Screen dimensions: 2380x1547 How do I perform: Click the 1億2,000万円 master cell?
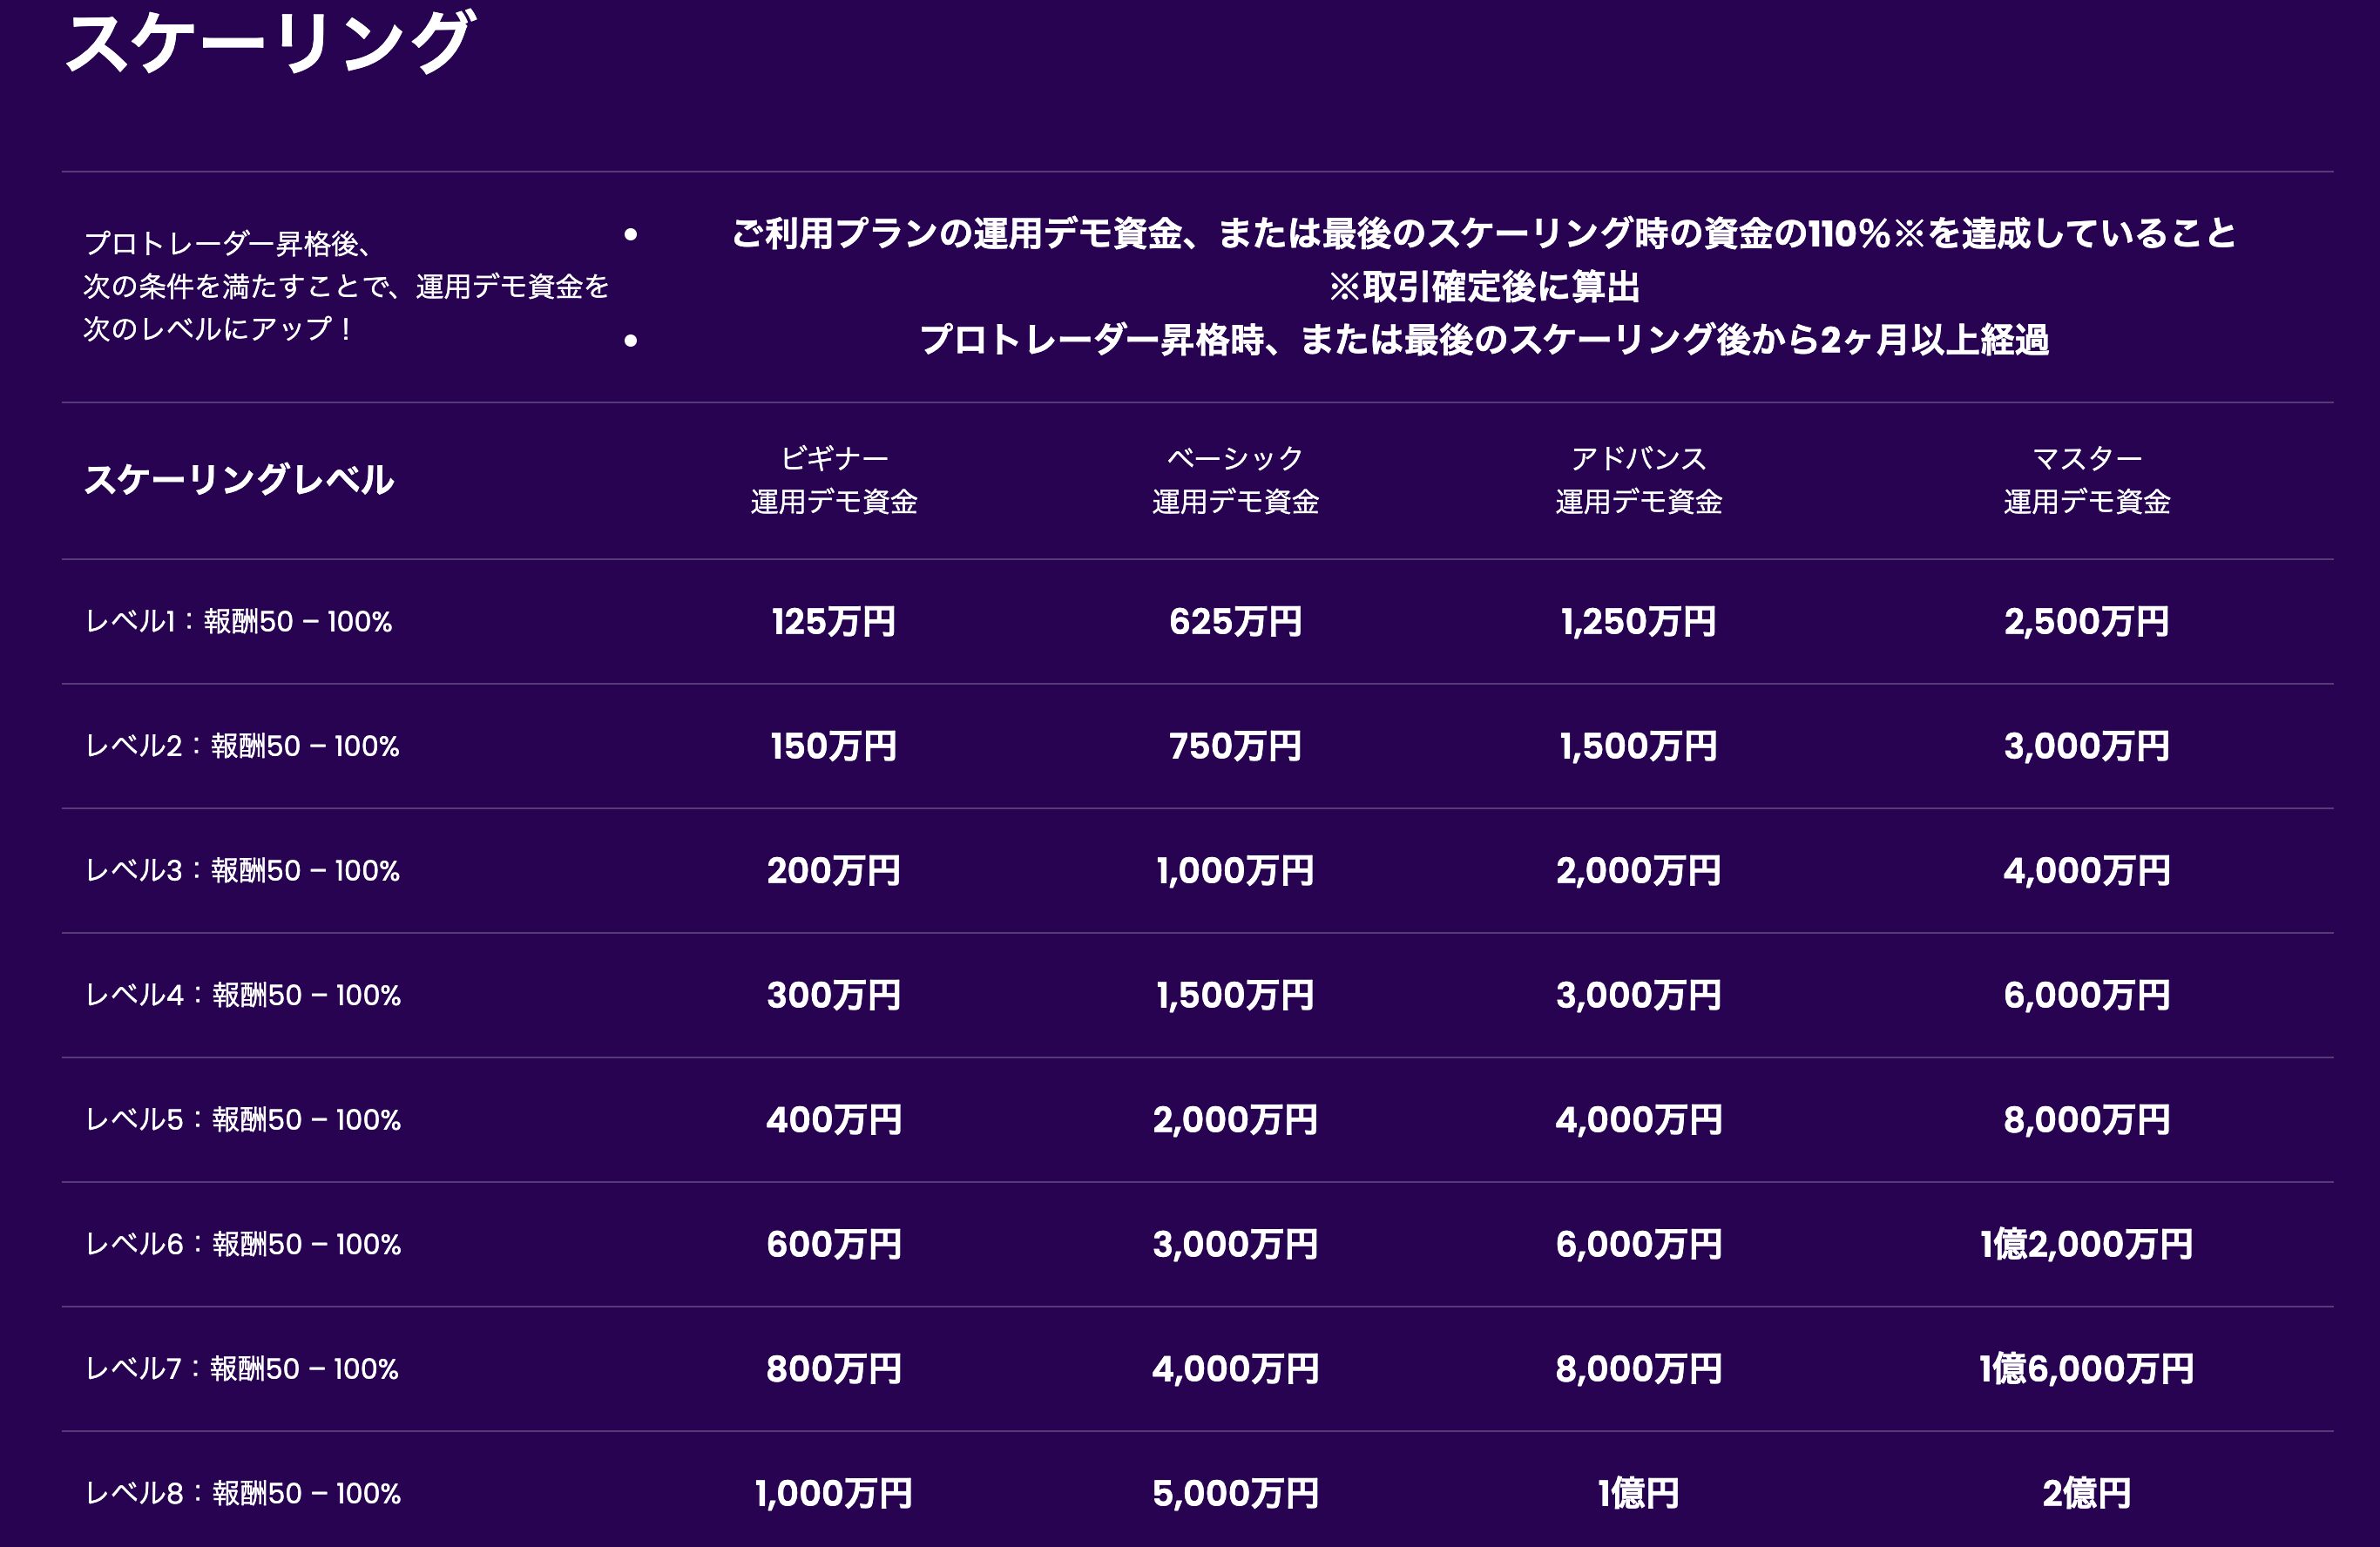pos(2086,1244)
